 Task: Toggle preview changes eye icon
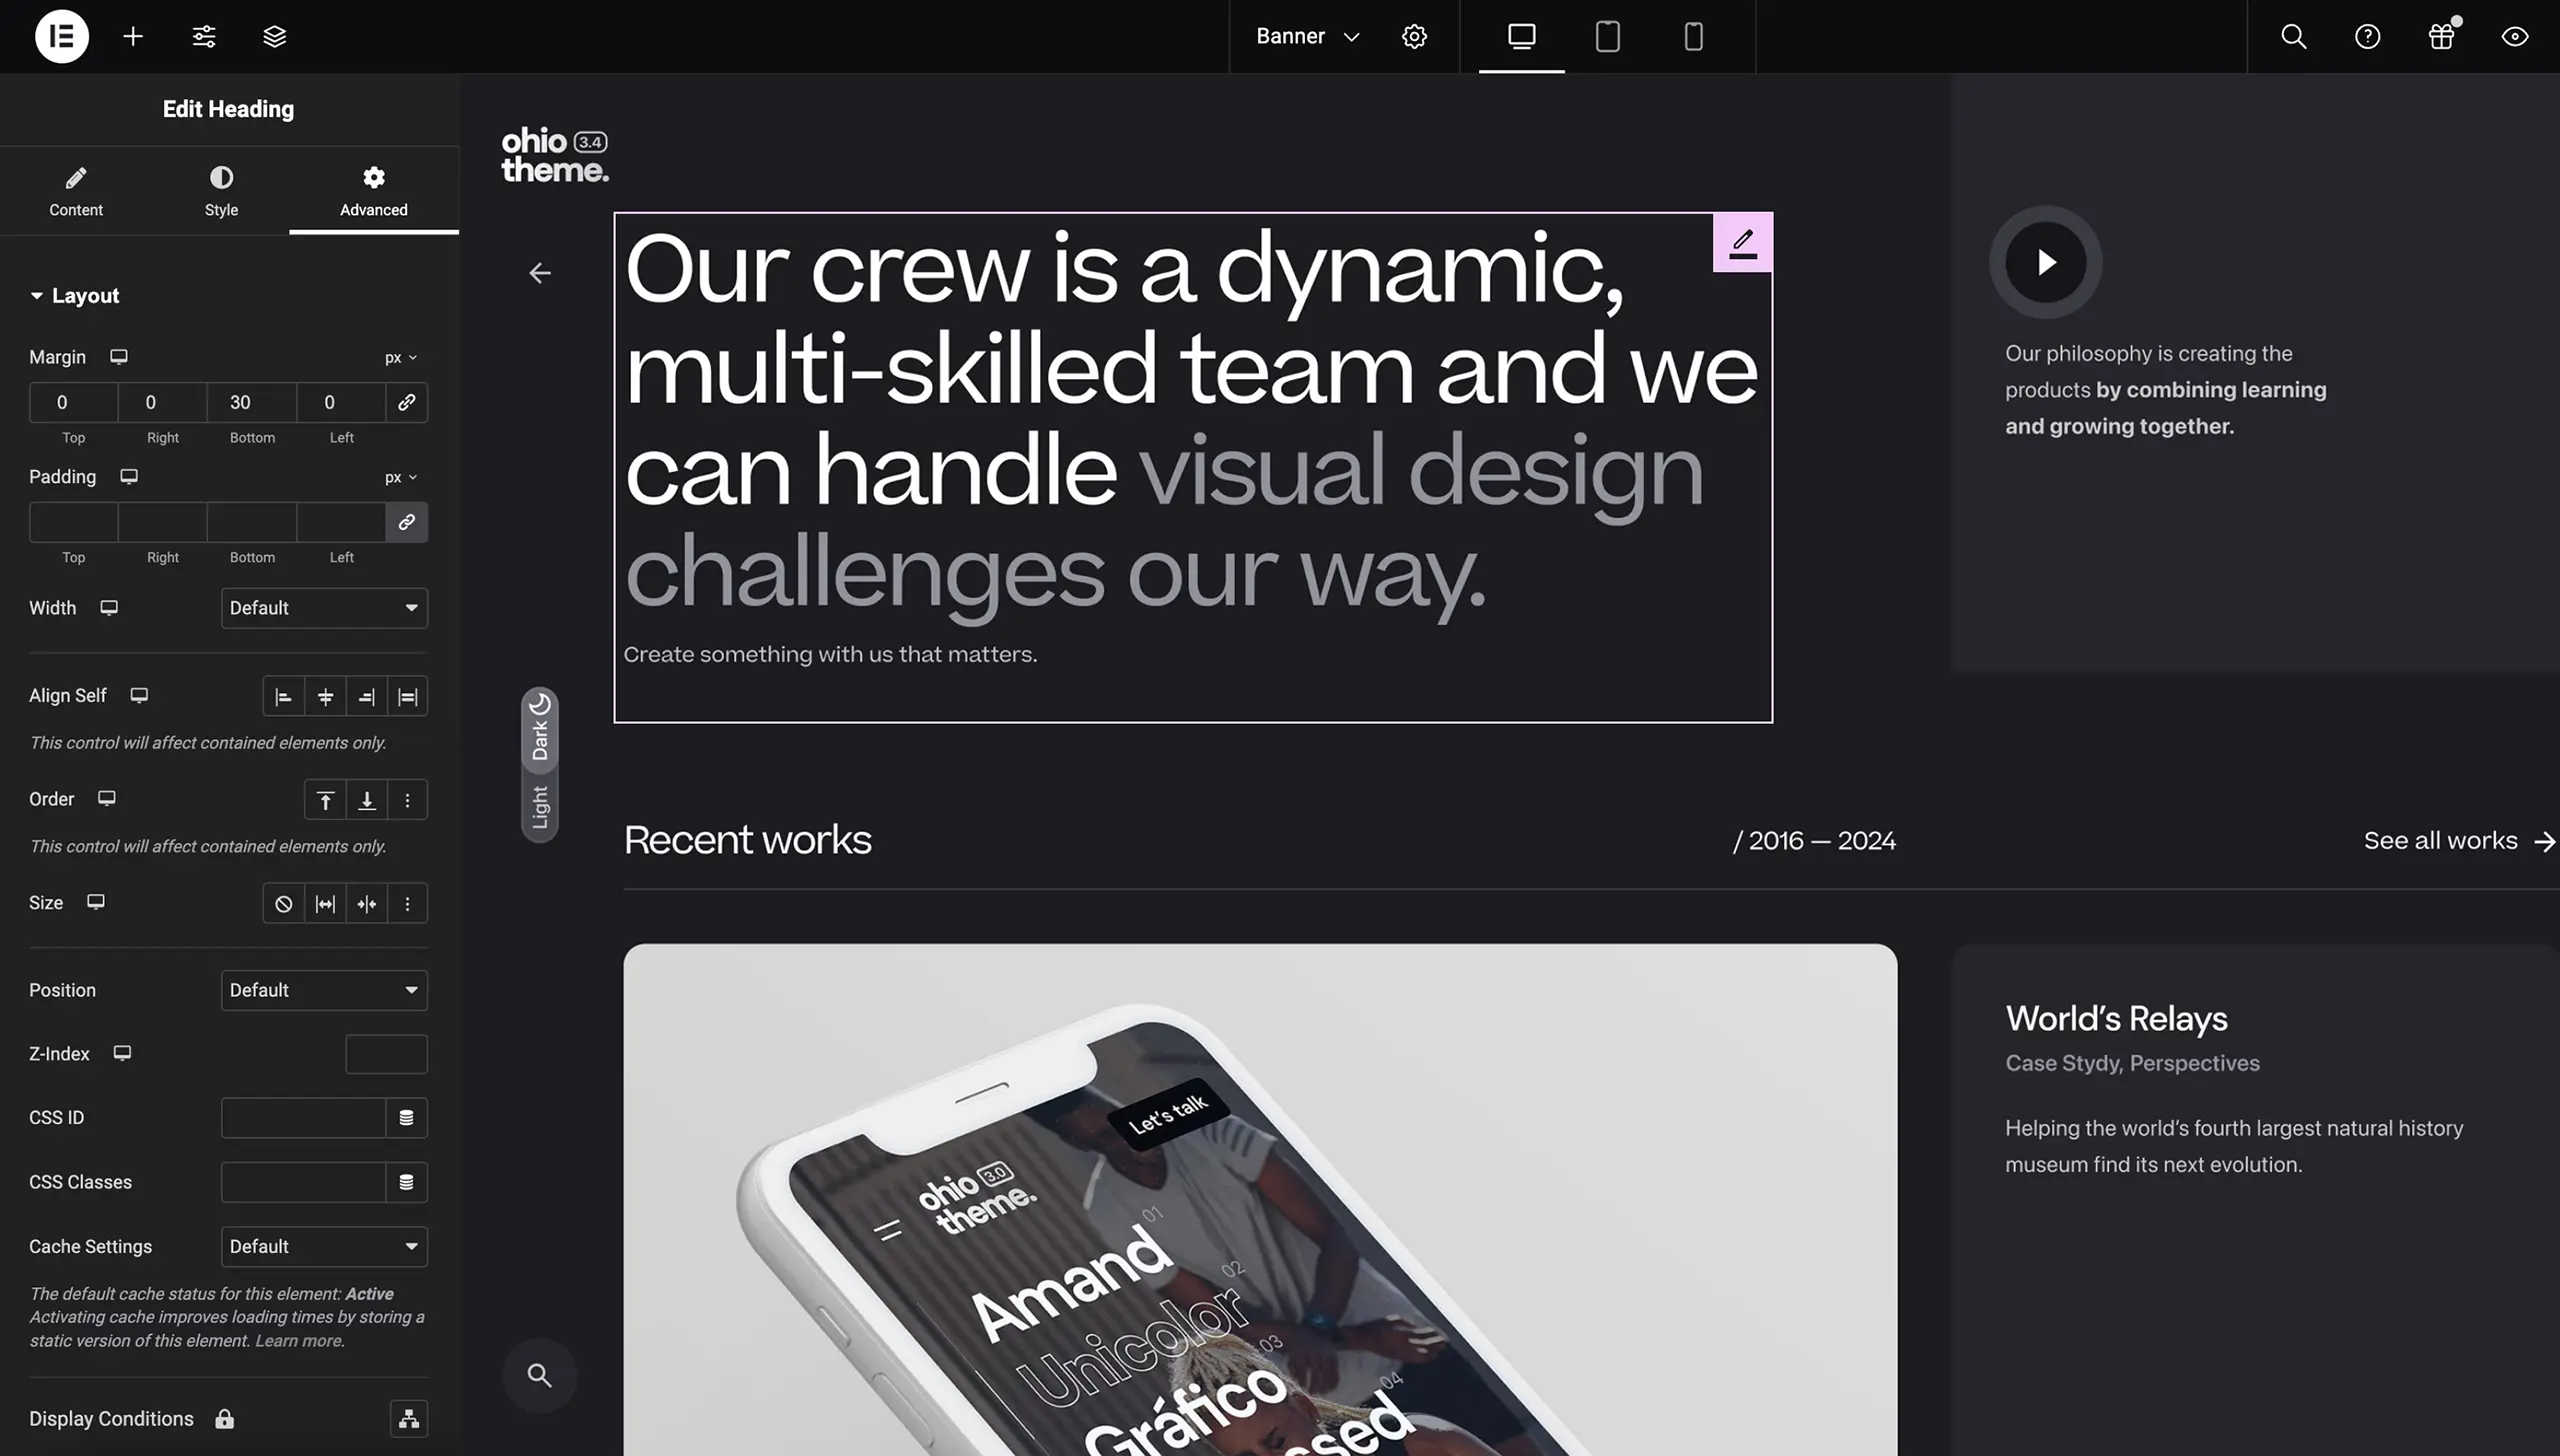click(x=2515, y=37)
